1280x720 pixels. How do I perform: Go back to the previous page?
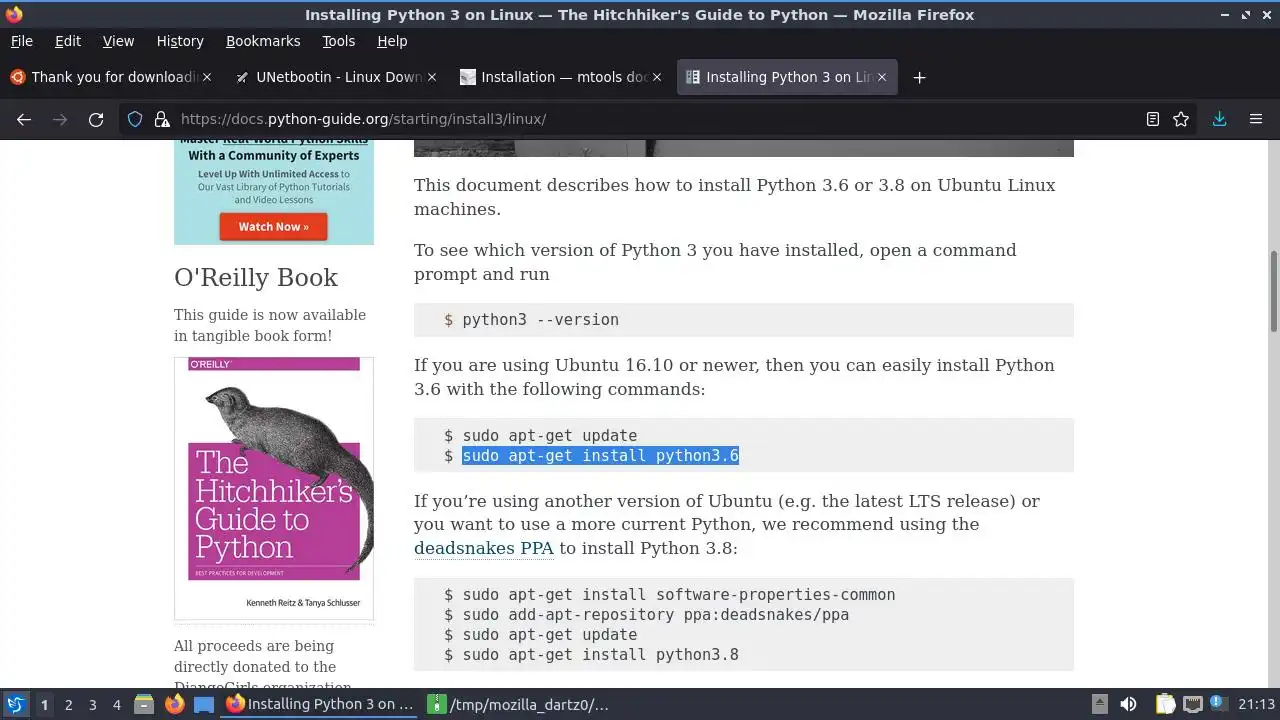click(24, 119)
